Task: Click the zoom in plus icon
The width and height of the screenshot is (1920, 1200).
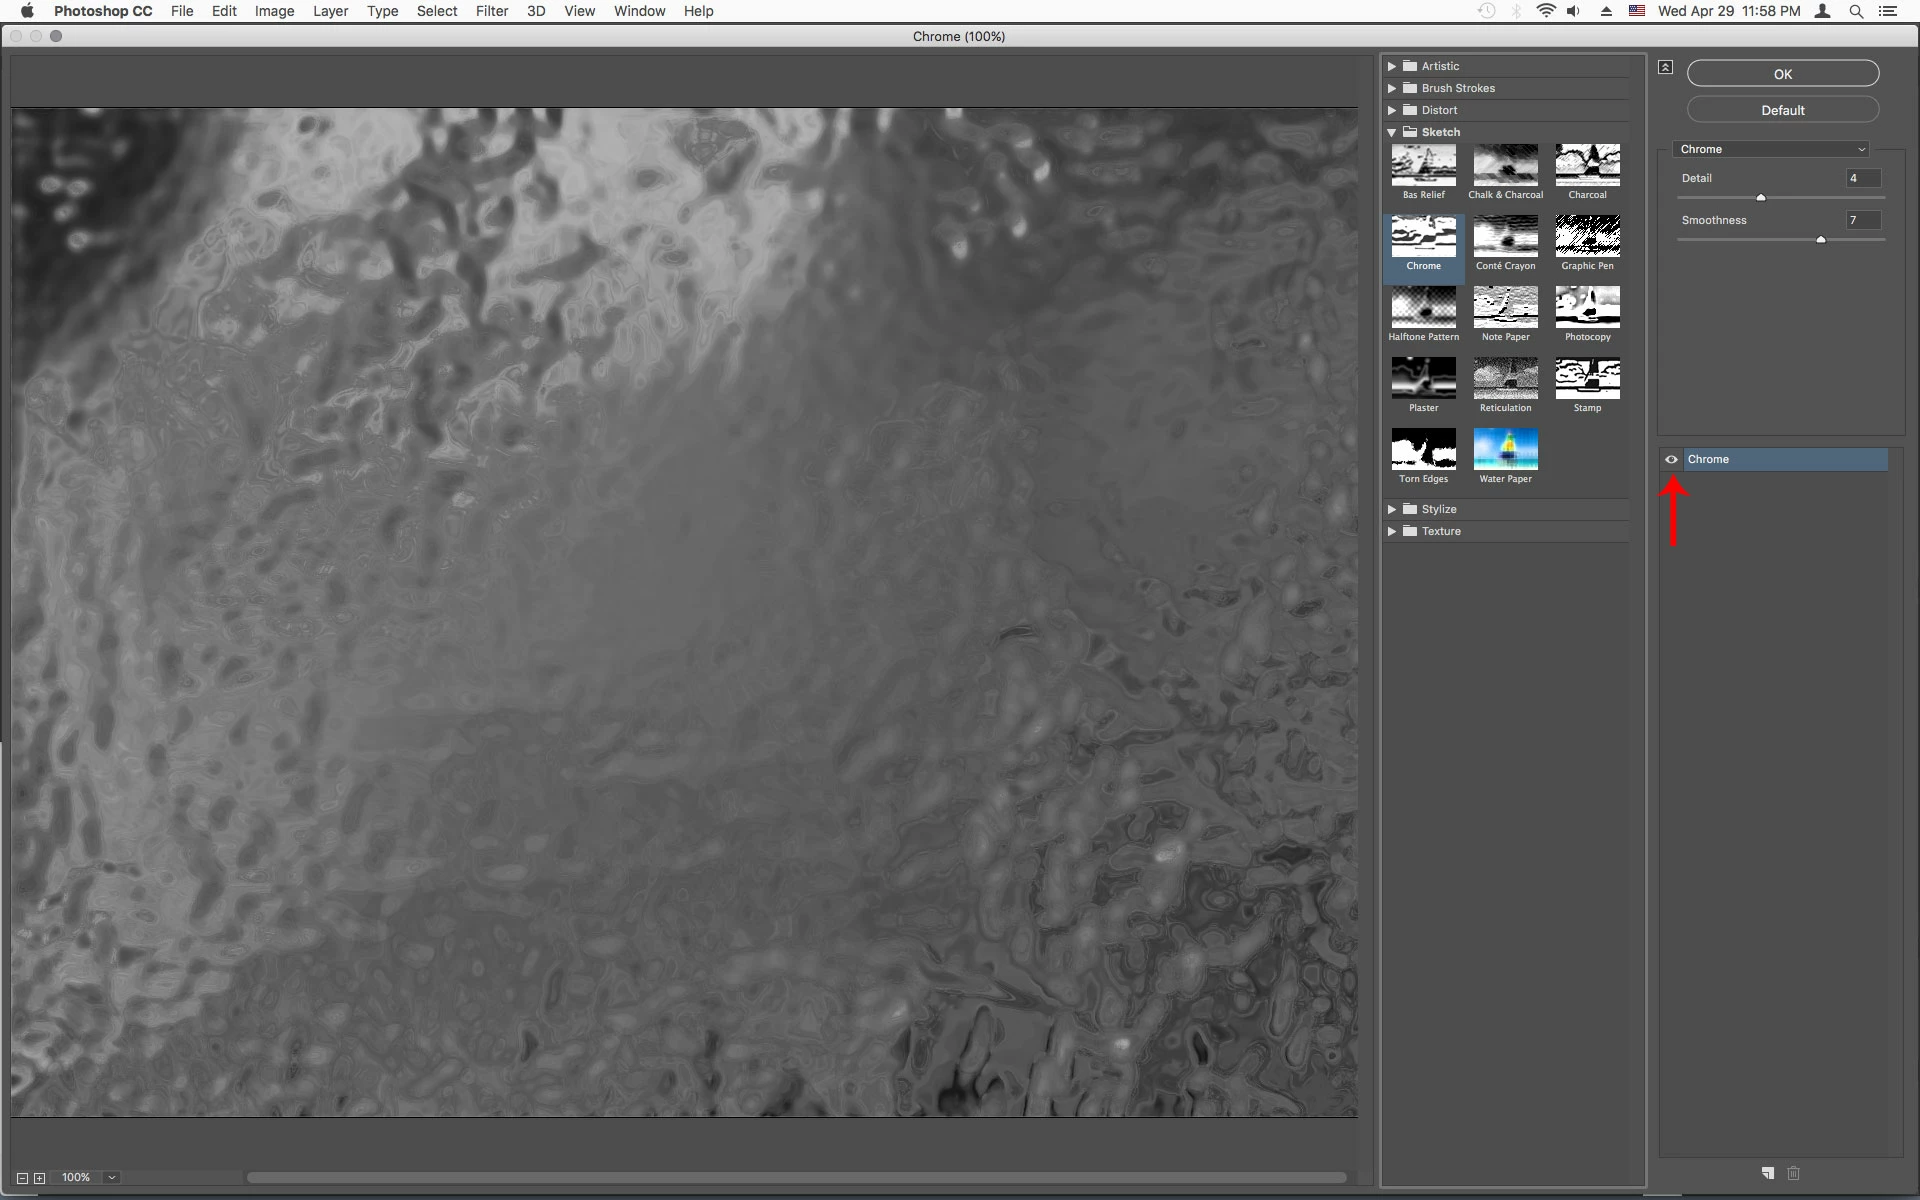Action: tap(40, 1178)
